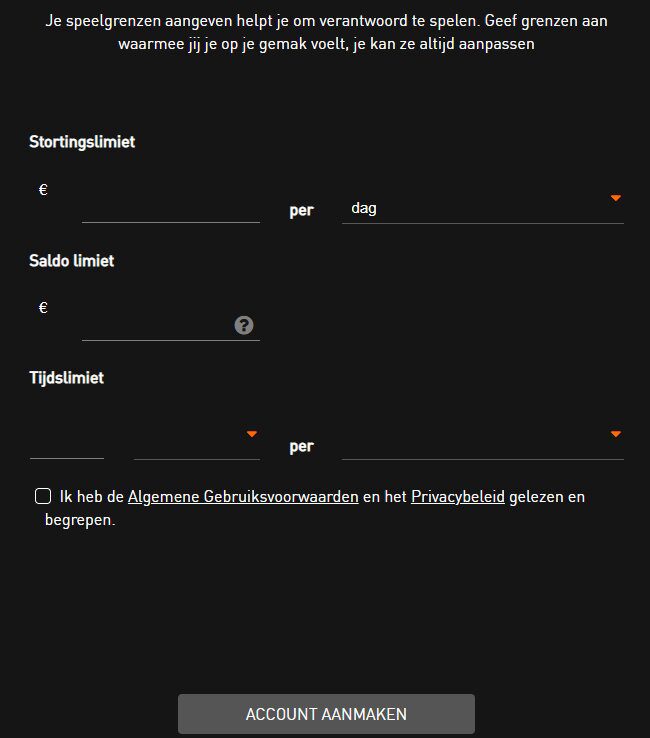This screenshot has height=738, width=650.
Task: Click the Saldo limiet heading
Action: [x=72, y=261]
